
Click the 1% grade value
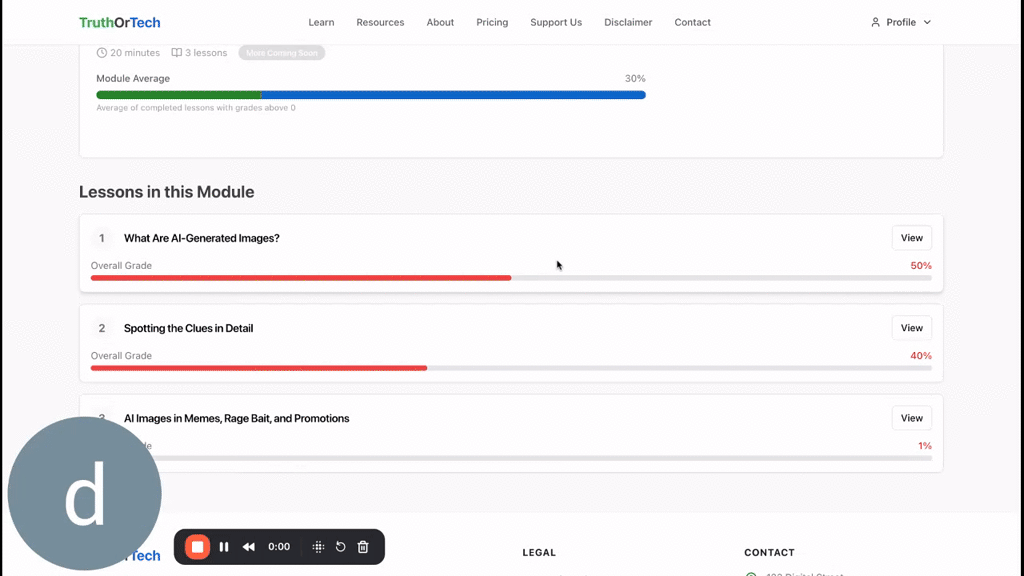tap(925, 446)
